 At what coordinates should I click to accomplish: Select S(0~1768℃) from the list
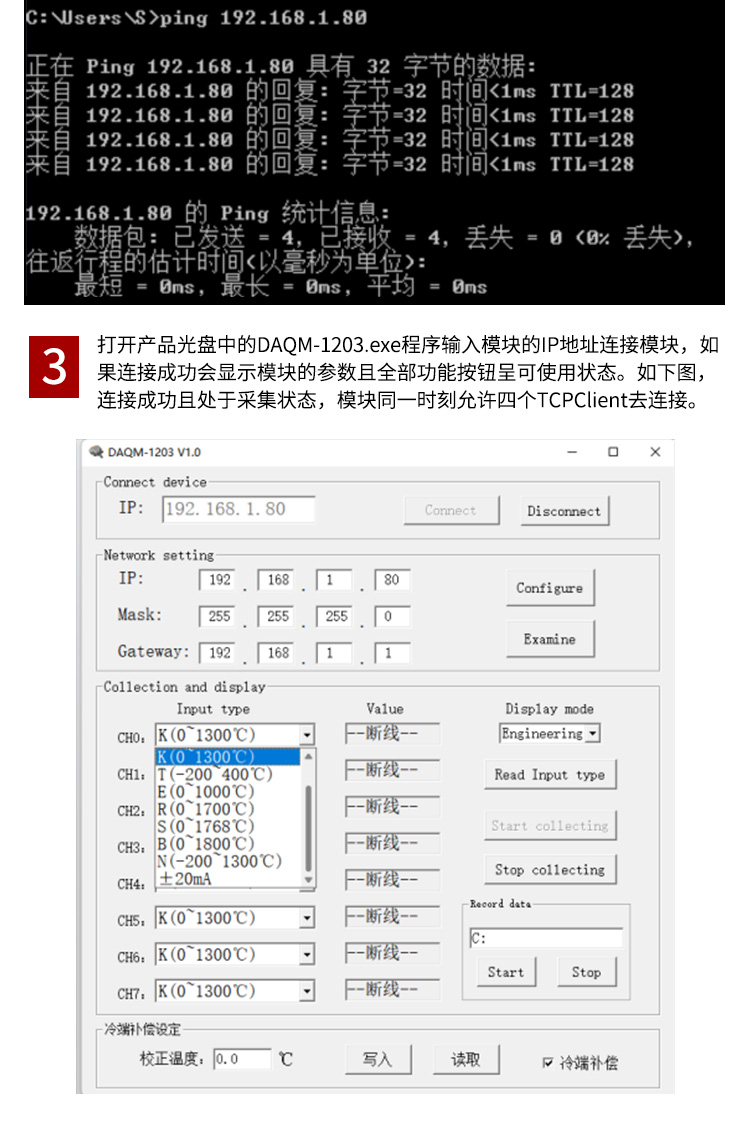coord(228,827)
